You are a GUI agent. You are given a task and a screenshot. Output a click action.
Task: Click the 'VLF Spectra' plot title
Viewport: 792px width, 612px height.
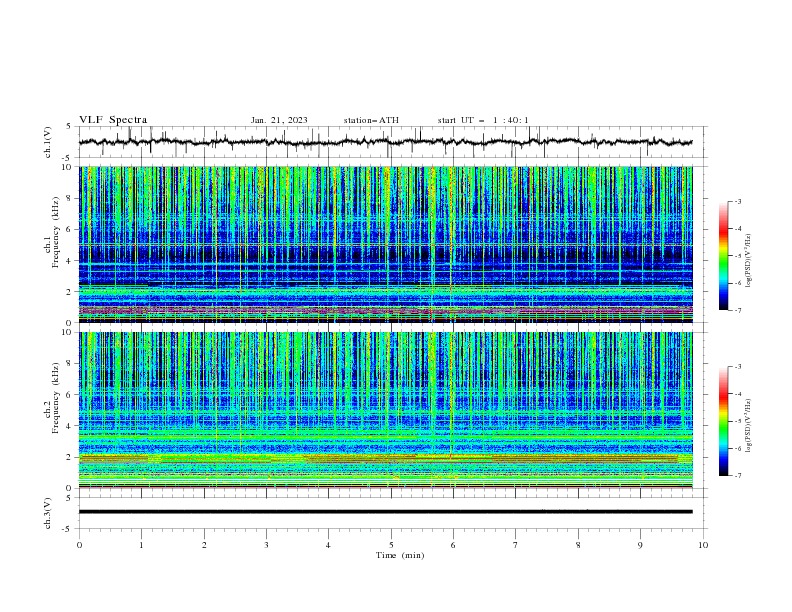pos(113,120)
